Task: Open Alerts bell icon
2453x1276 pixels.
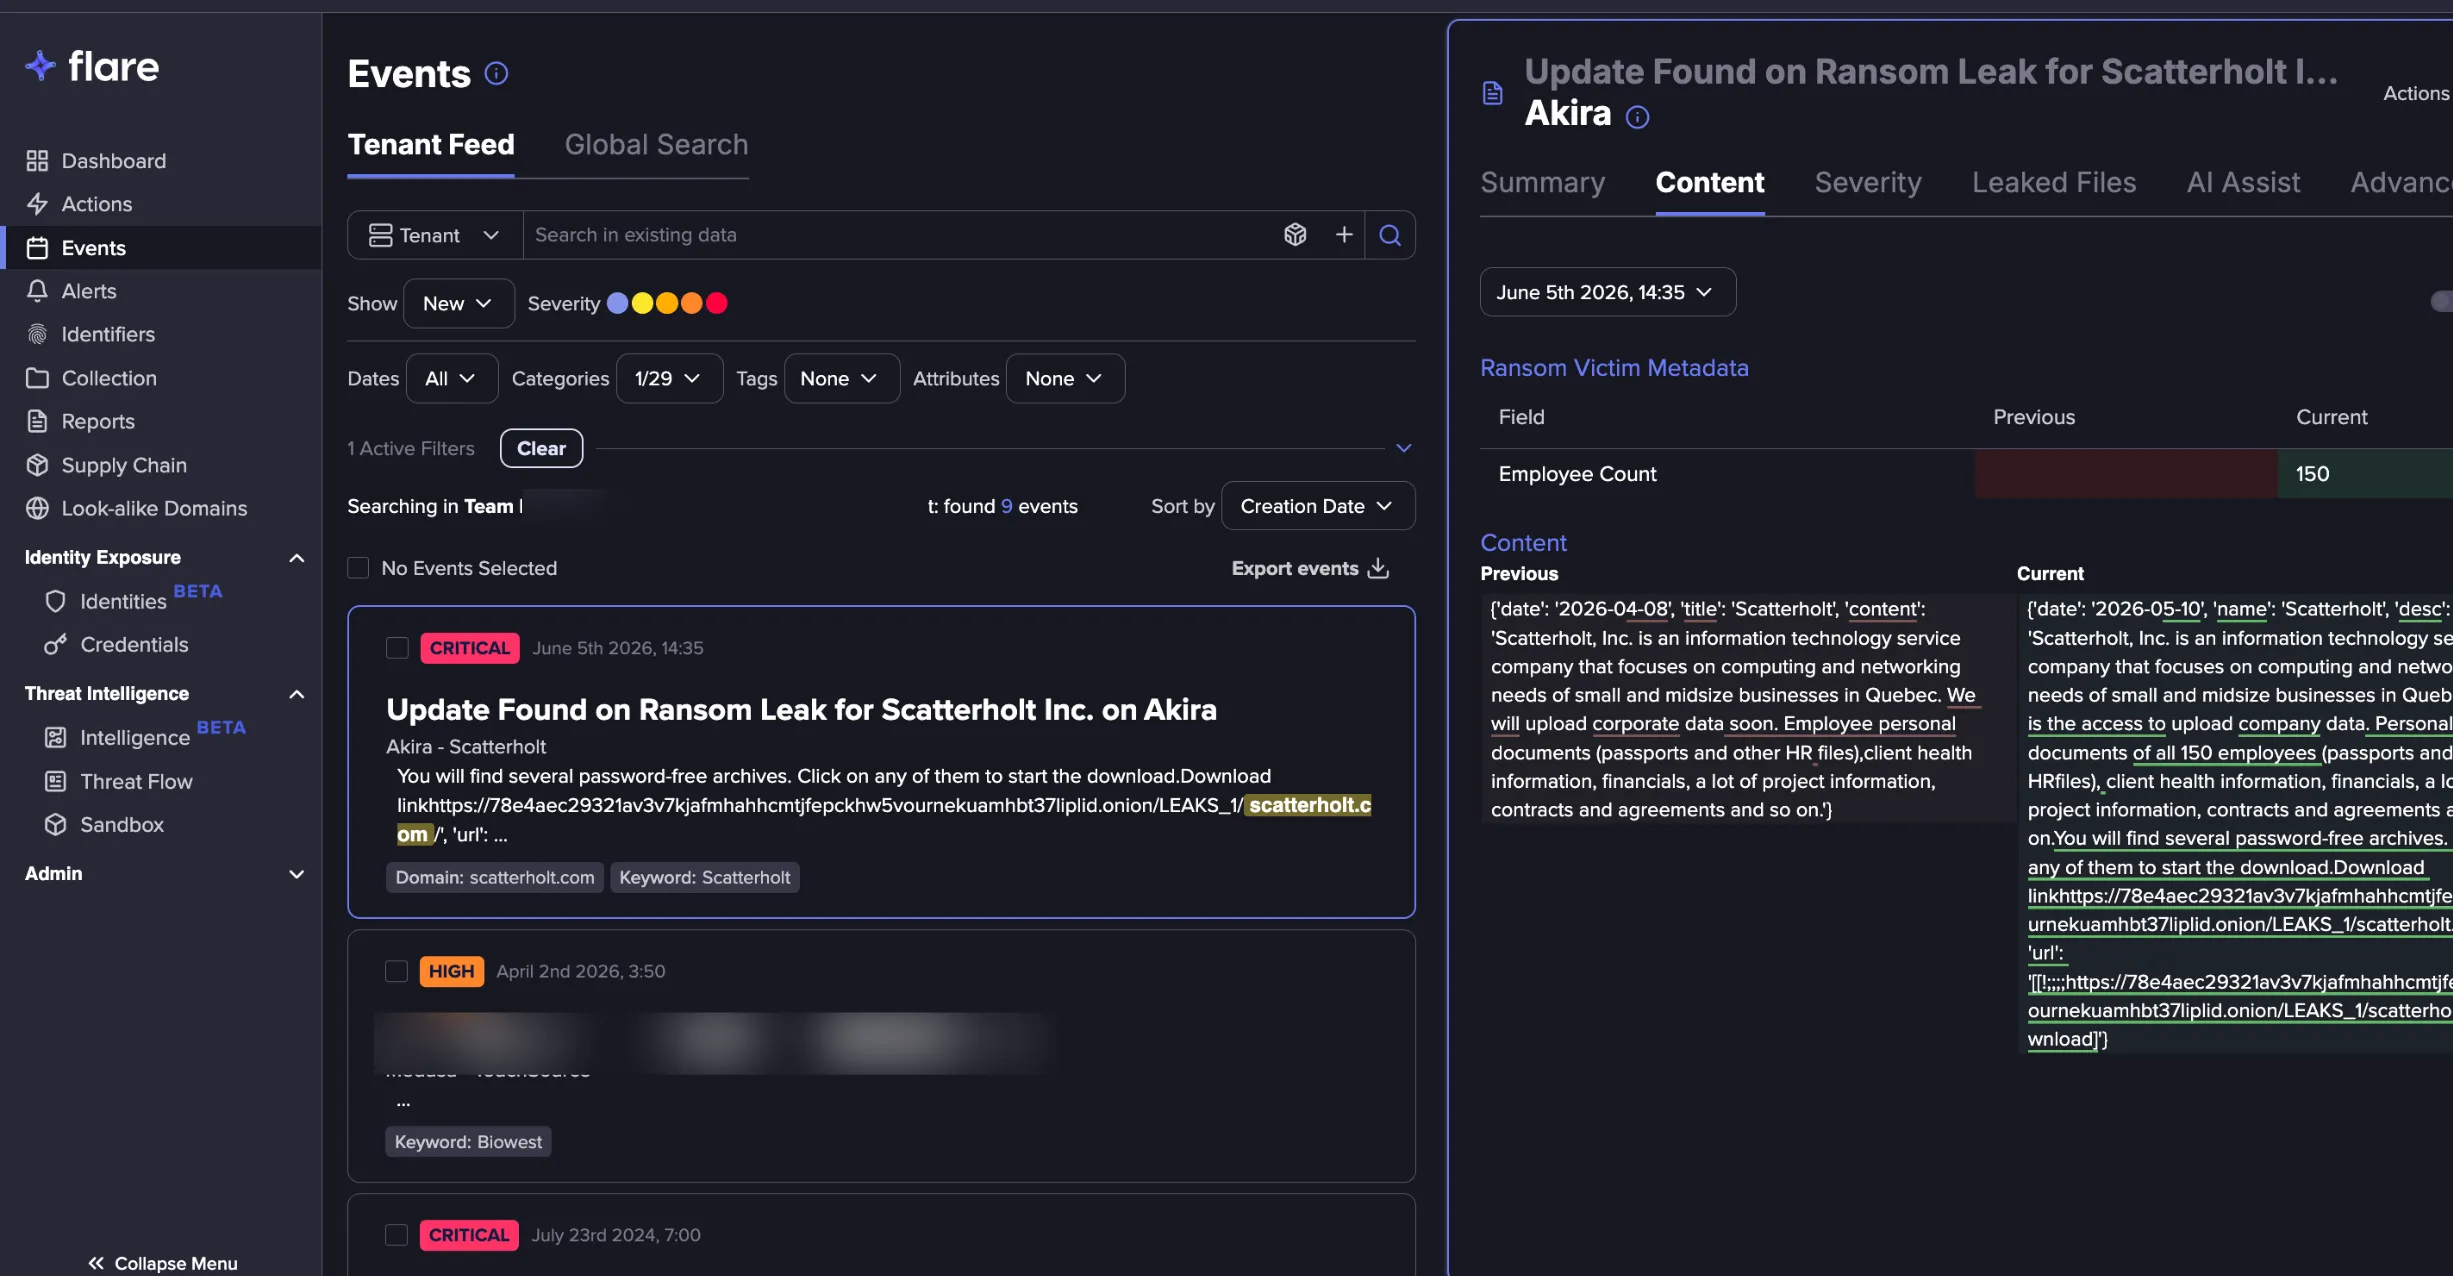Action: 37,291
